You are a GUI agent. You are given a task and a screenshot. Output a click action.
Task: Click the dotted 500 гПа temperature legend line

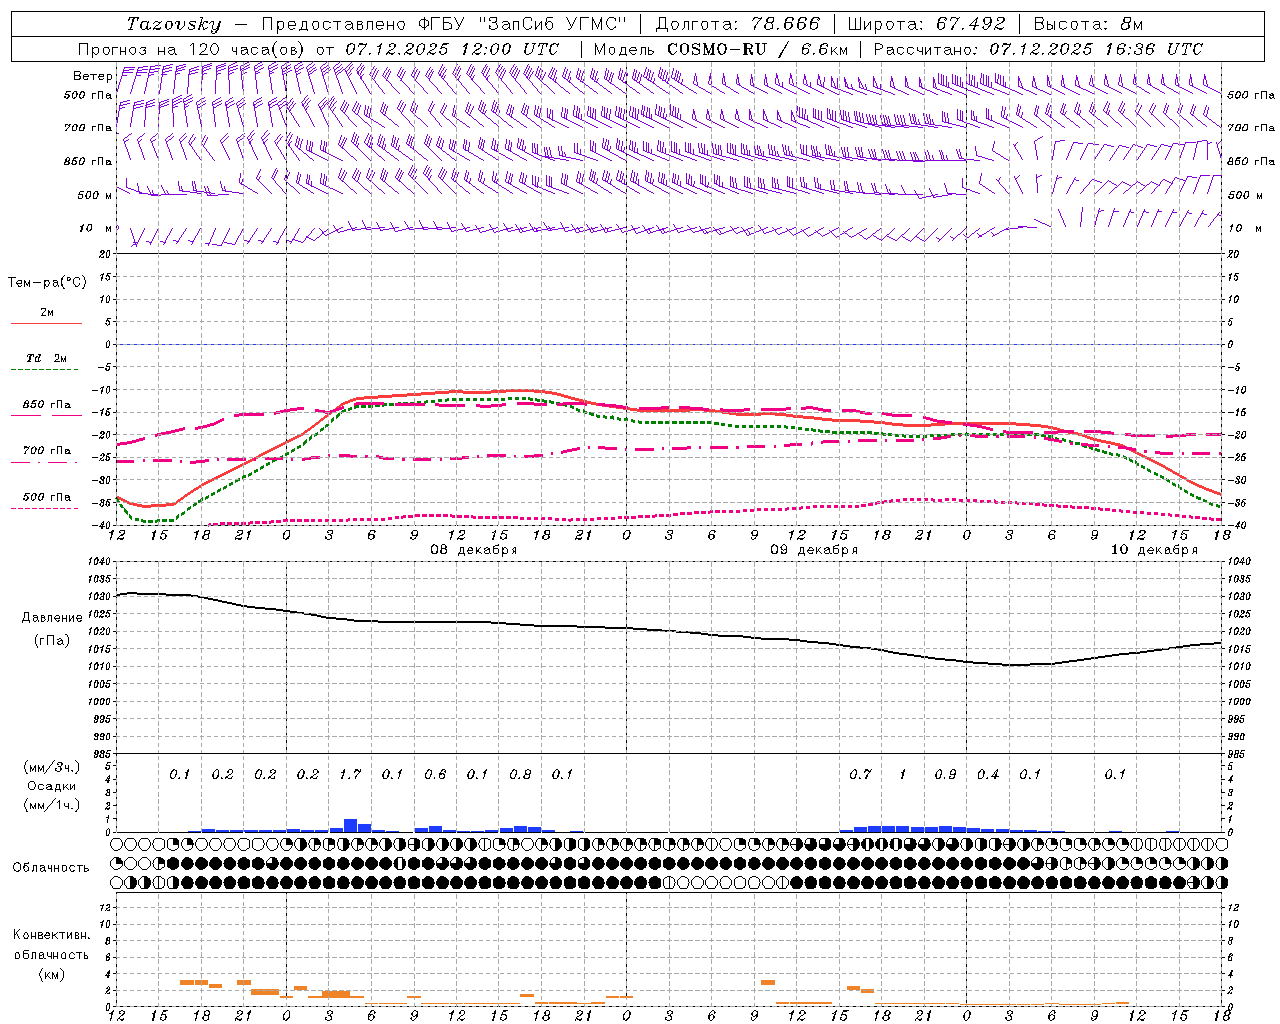(x=46, y=508)
